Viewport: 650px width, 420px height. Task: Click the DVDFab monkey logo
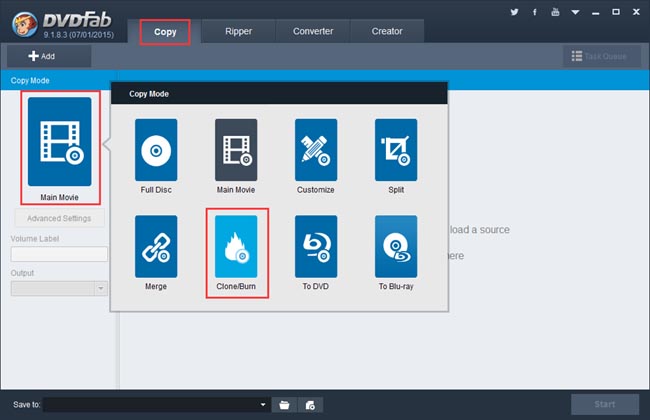click(24, 24)
